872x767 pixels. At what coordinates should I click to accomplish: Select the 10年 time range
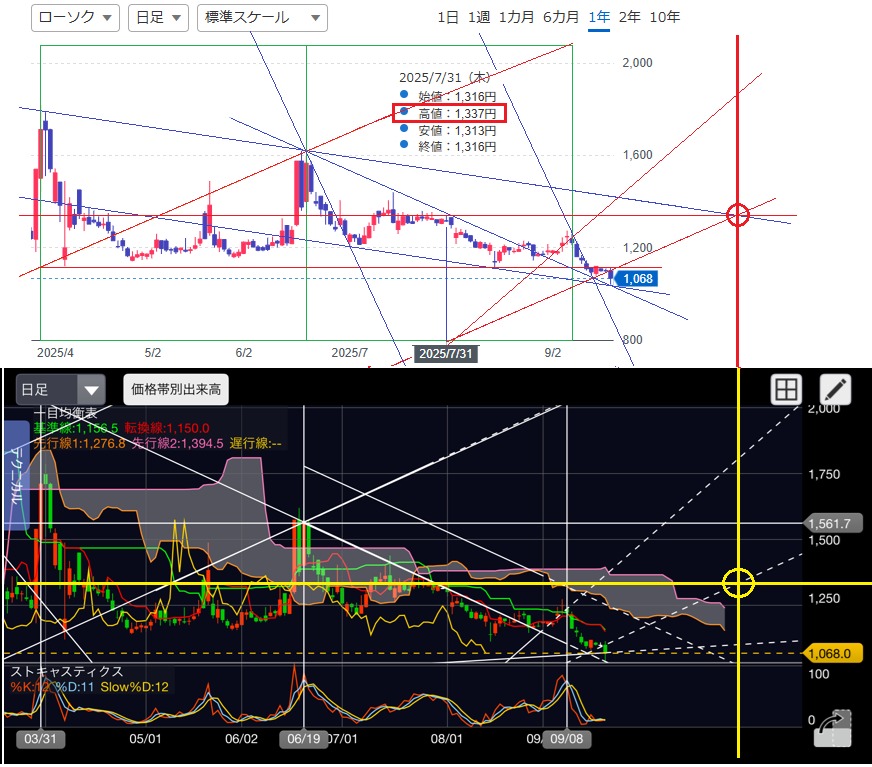665,17
